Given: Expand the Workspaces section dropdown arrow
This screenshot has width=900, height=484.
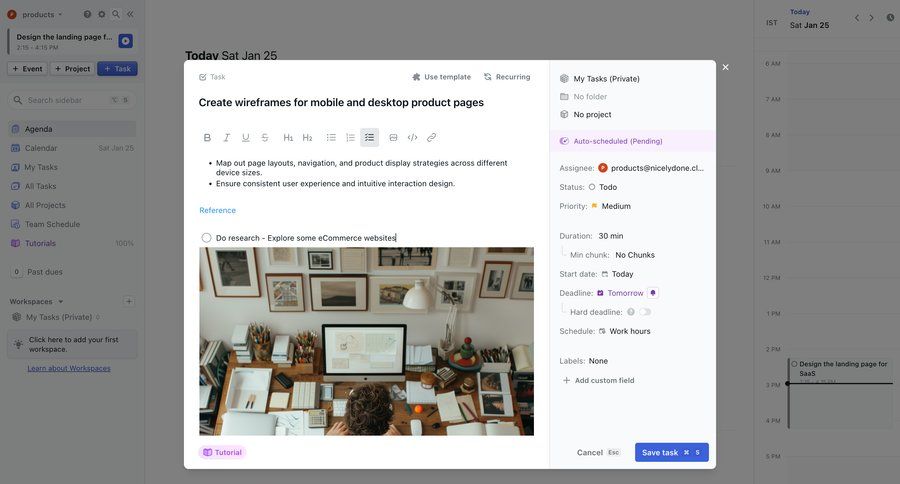Looking at the screenshot, I should tap(61, 301).
